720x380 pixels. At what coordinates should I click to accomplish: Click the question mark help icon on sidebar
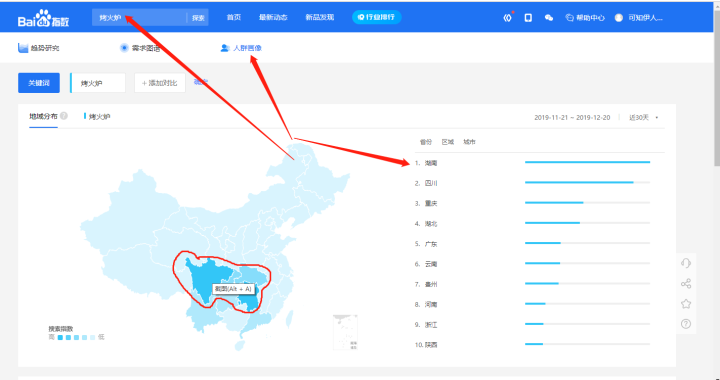tap(686, 324)
